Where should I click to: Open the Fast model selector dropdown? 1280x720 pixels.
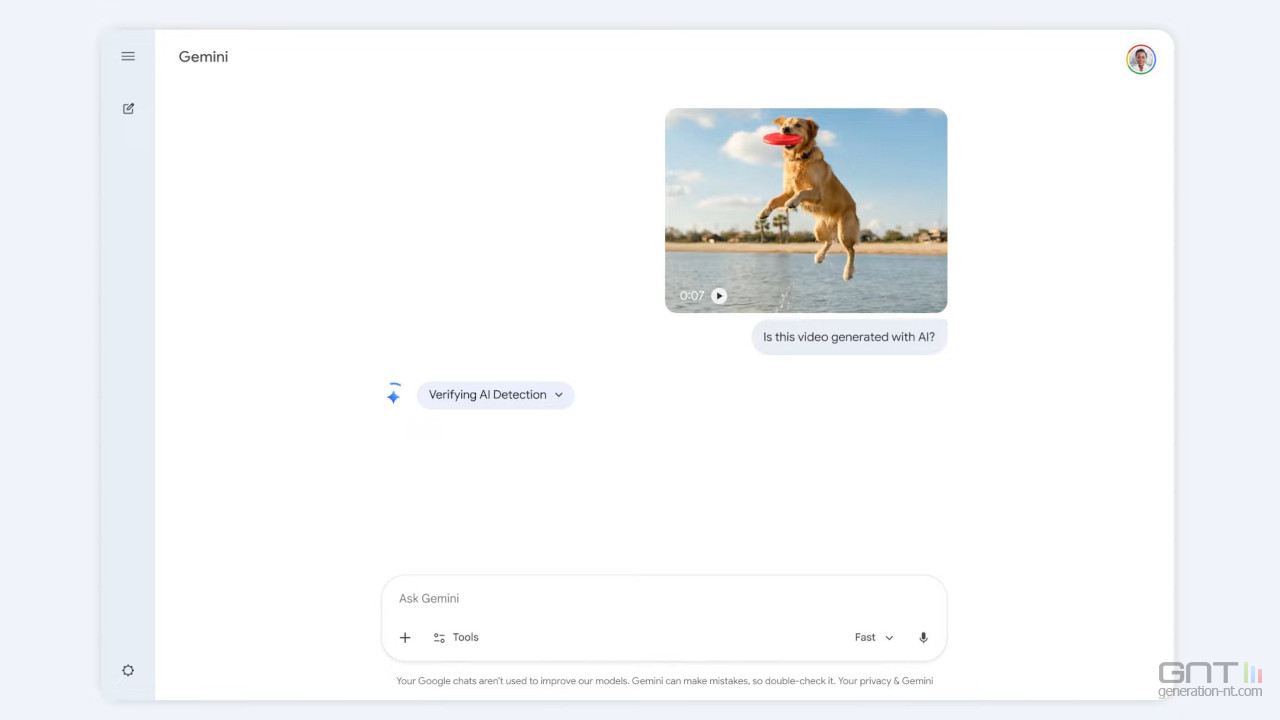click(x=872, y=637)
